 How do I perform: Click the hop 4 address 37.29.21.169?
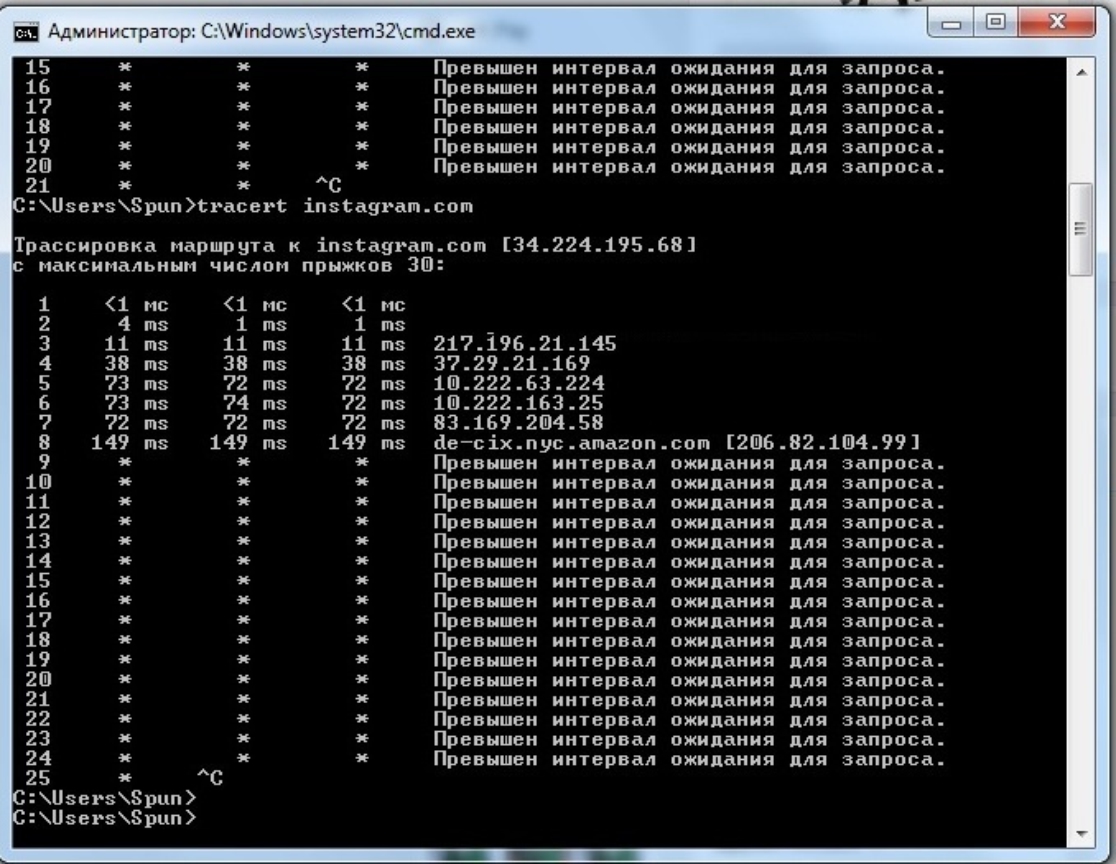point(510,364)
